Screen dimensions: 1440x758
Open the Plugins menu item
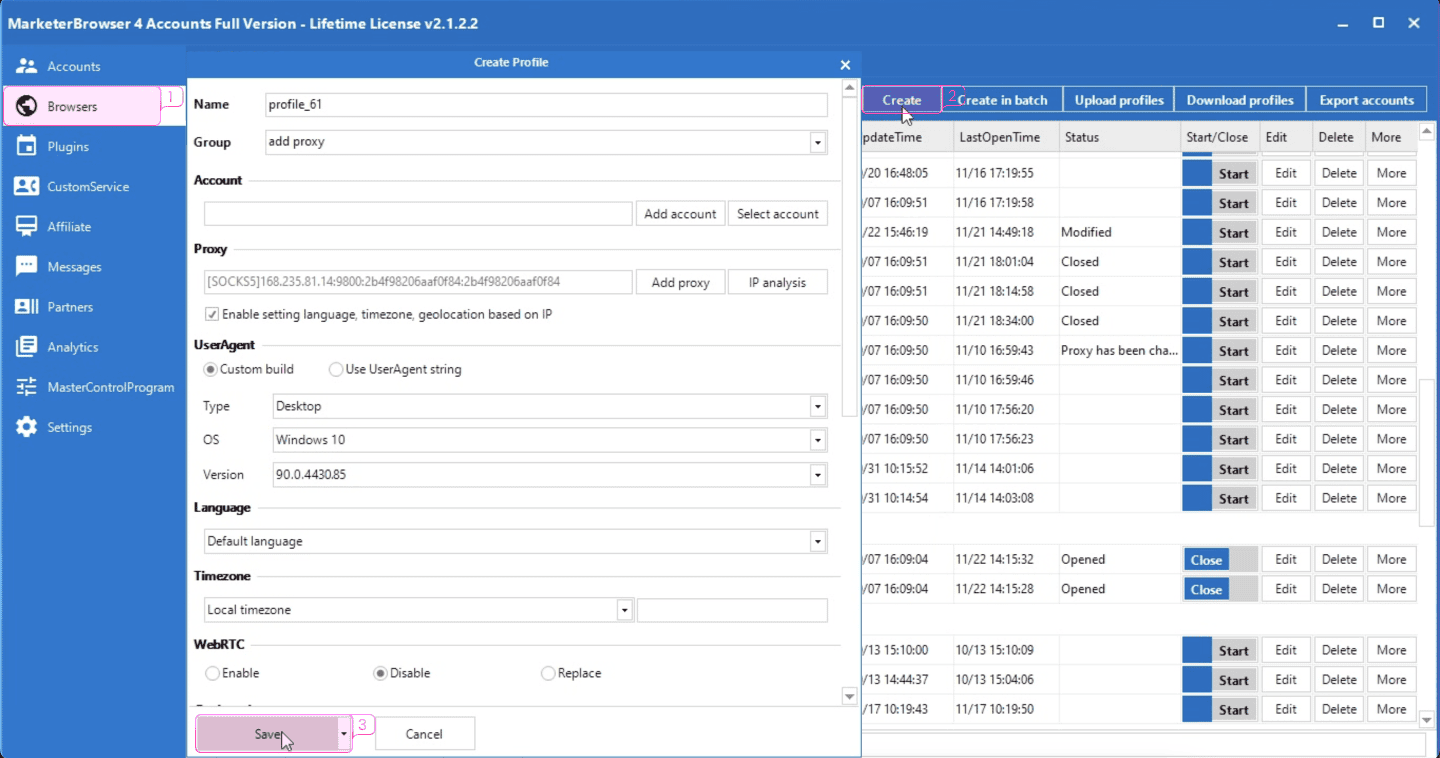point(68,146)
